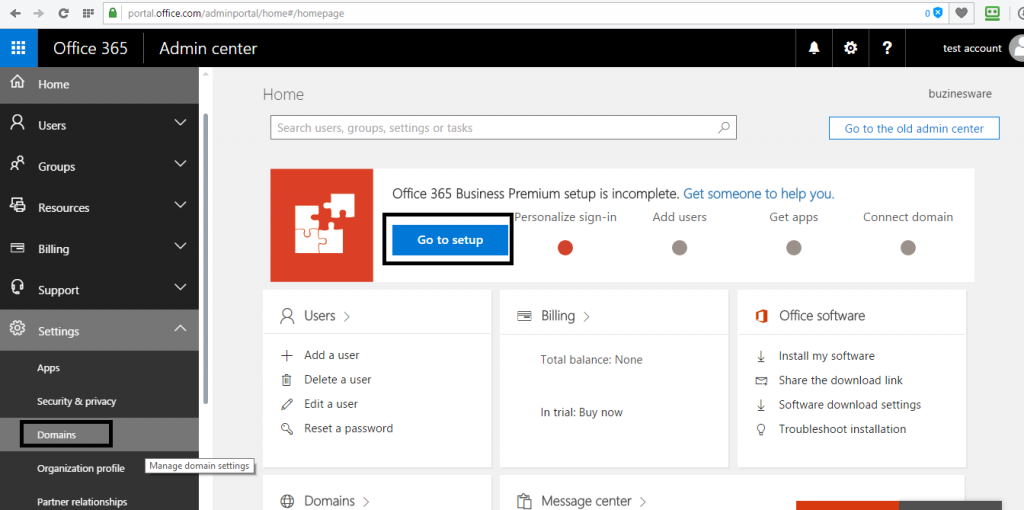Follow the Get someone to help you link
This screenshot has height=510, width=1024.
(x=759, y=194)
